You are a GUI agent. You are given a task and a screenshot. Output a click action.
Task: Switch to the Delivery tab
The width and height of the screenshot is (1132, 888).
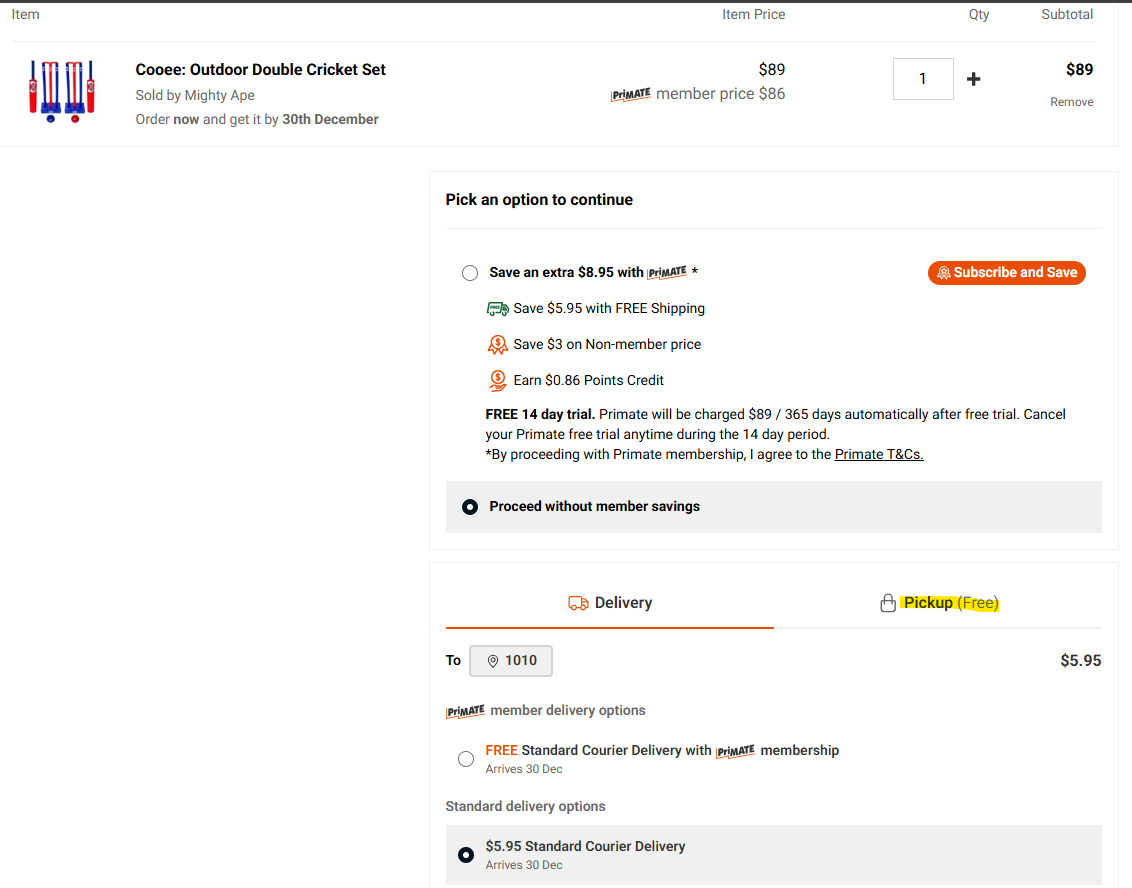[610, 603]
